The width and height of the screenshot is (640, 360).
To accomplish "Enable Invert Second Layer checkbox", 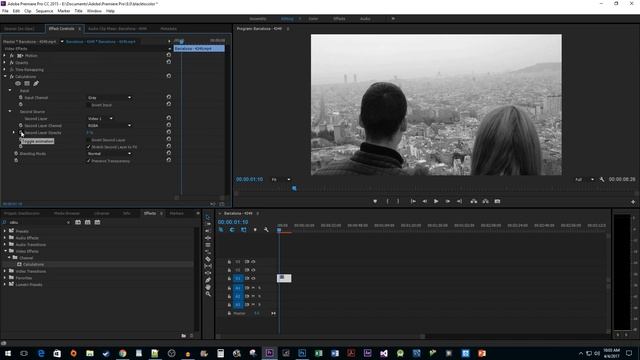I will pyautogui.click(x=89, y=140).
